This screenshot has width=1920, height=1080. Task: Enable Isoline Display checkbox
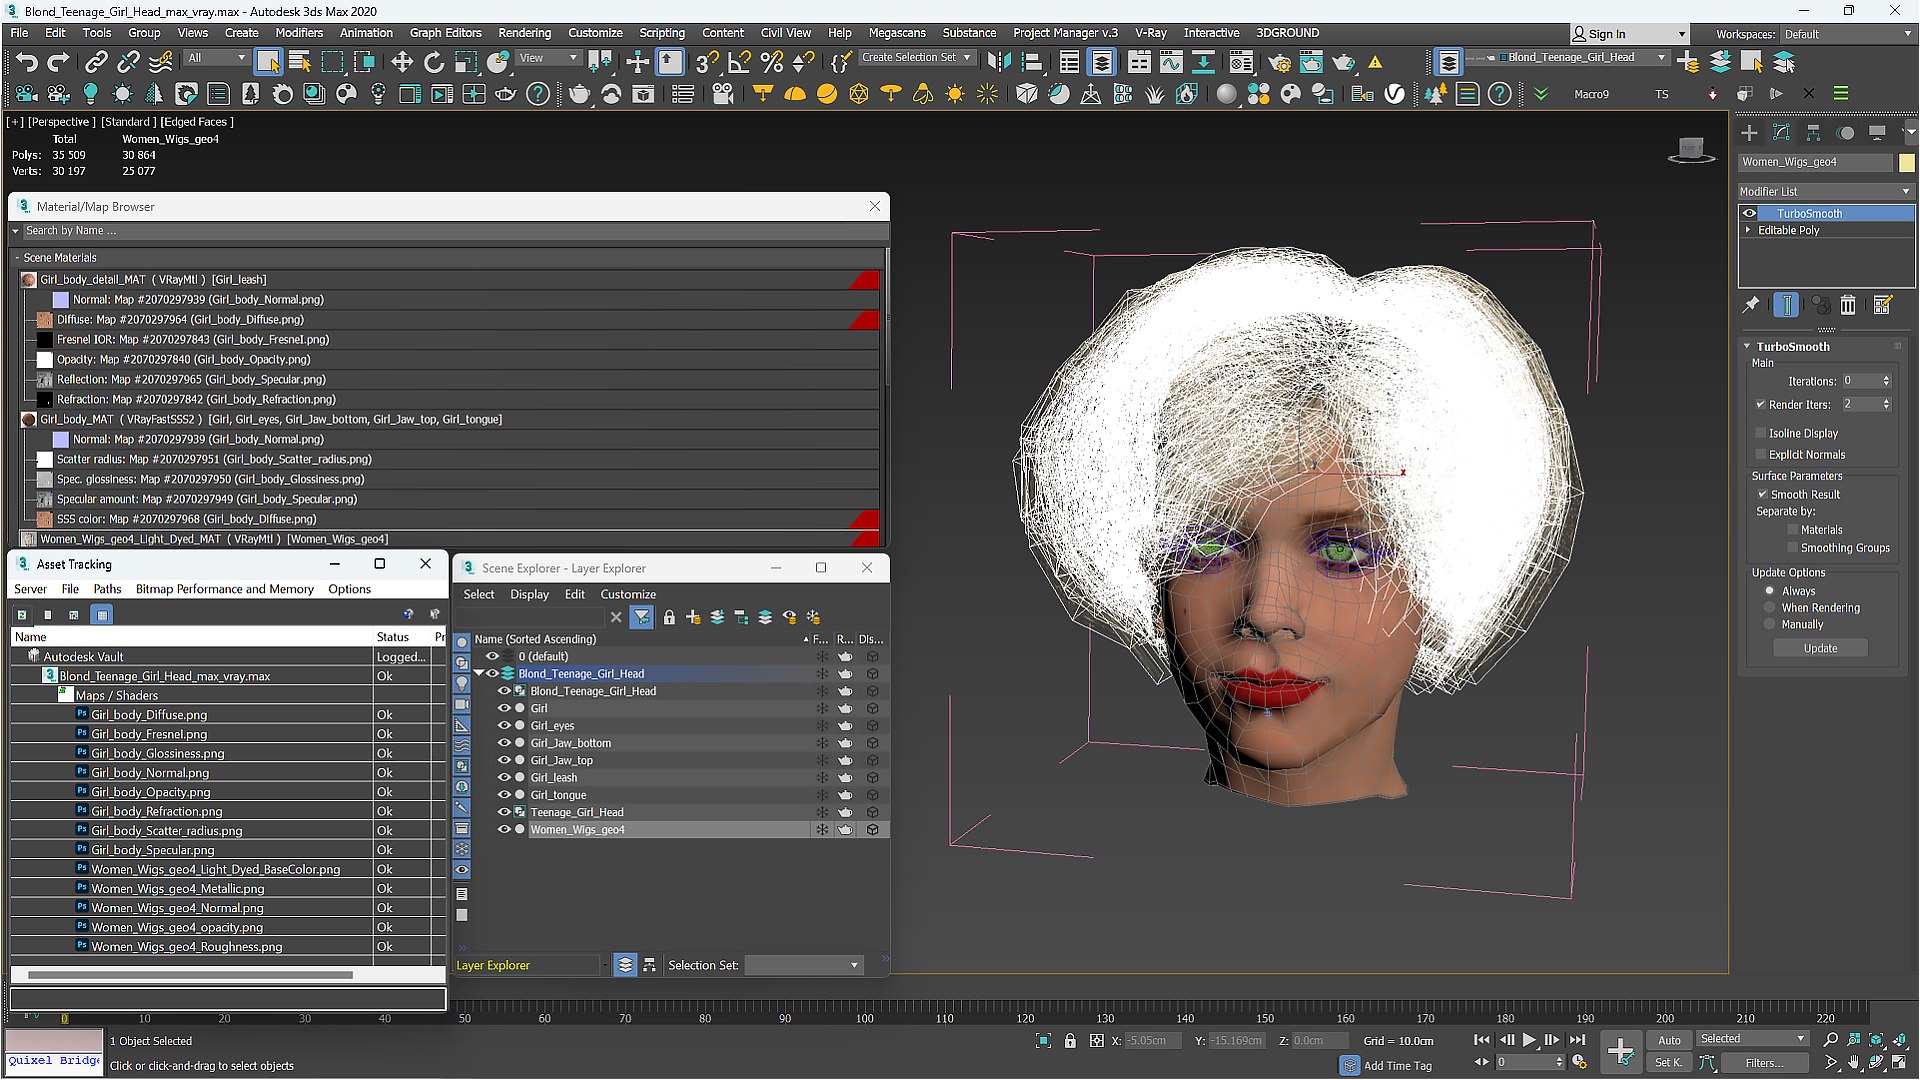[1760, 433]
